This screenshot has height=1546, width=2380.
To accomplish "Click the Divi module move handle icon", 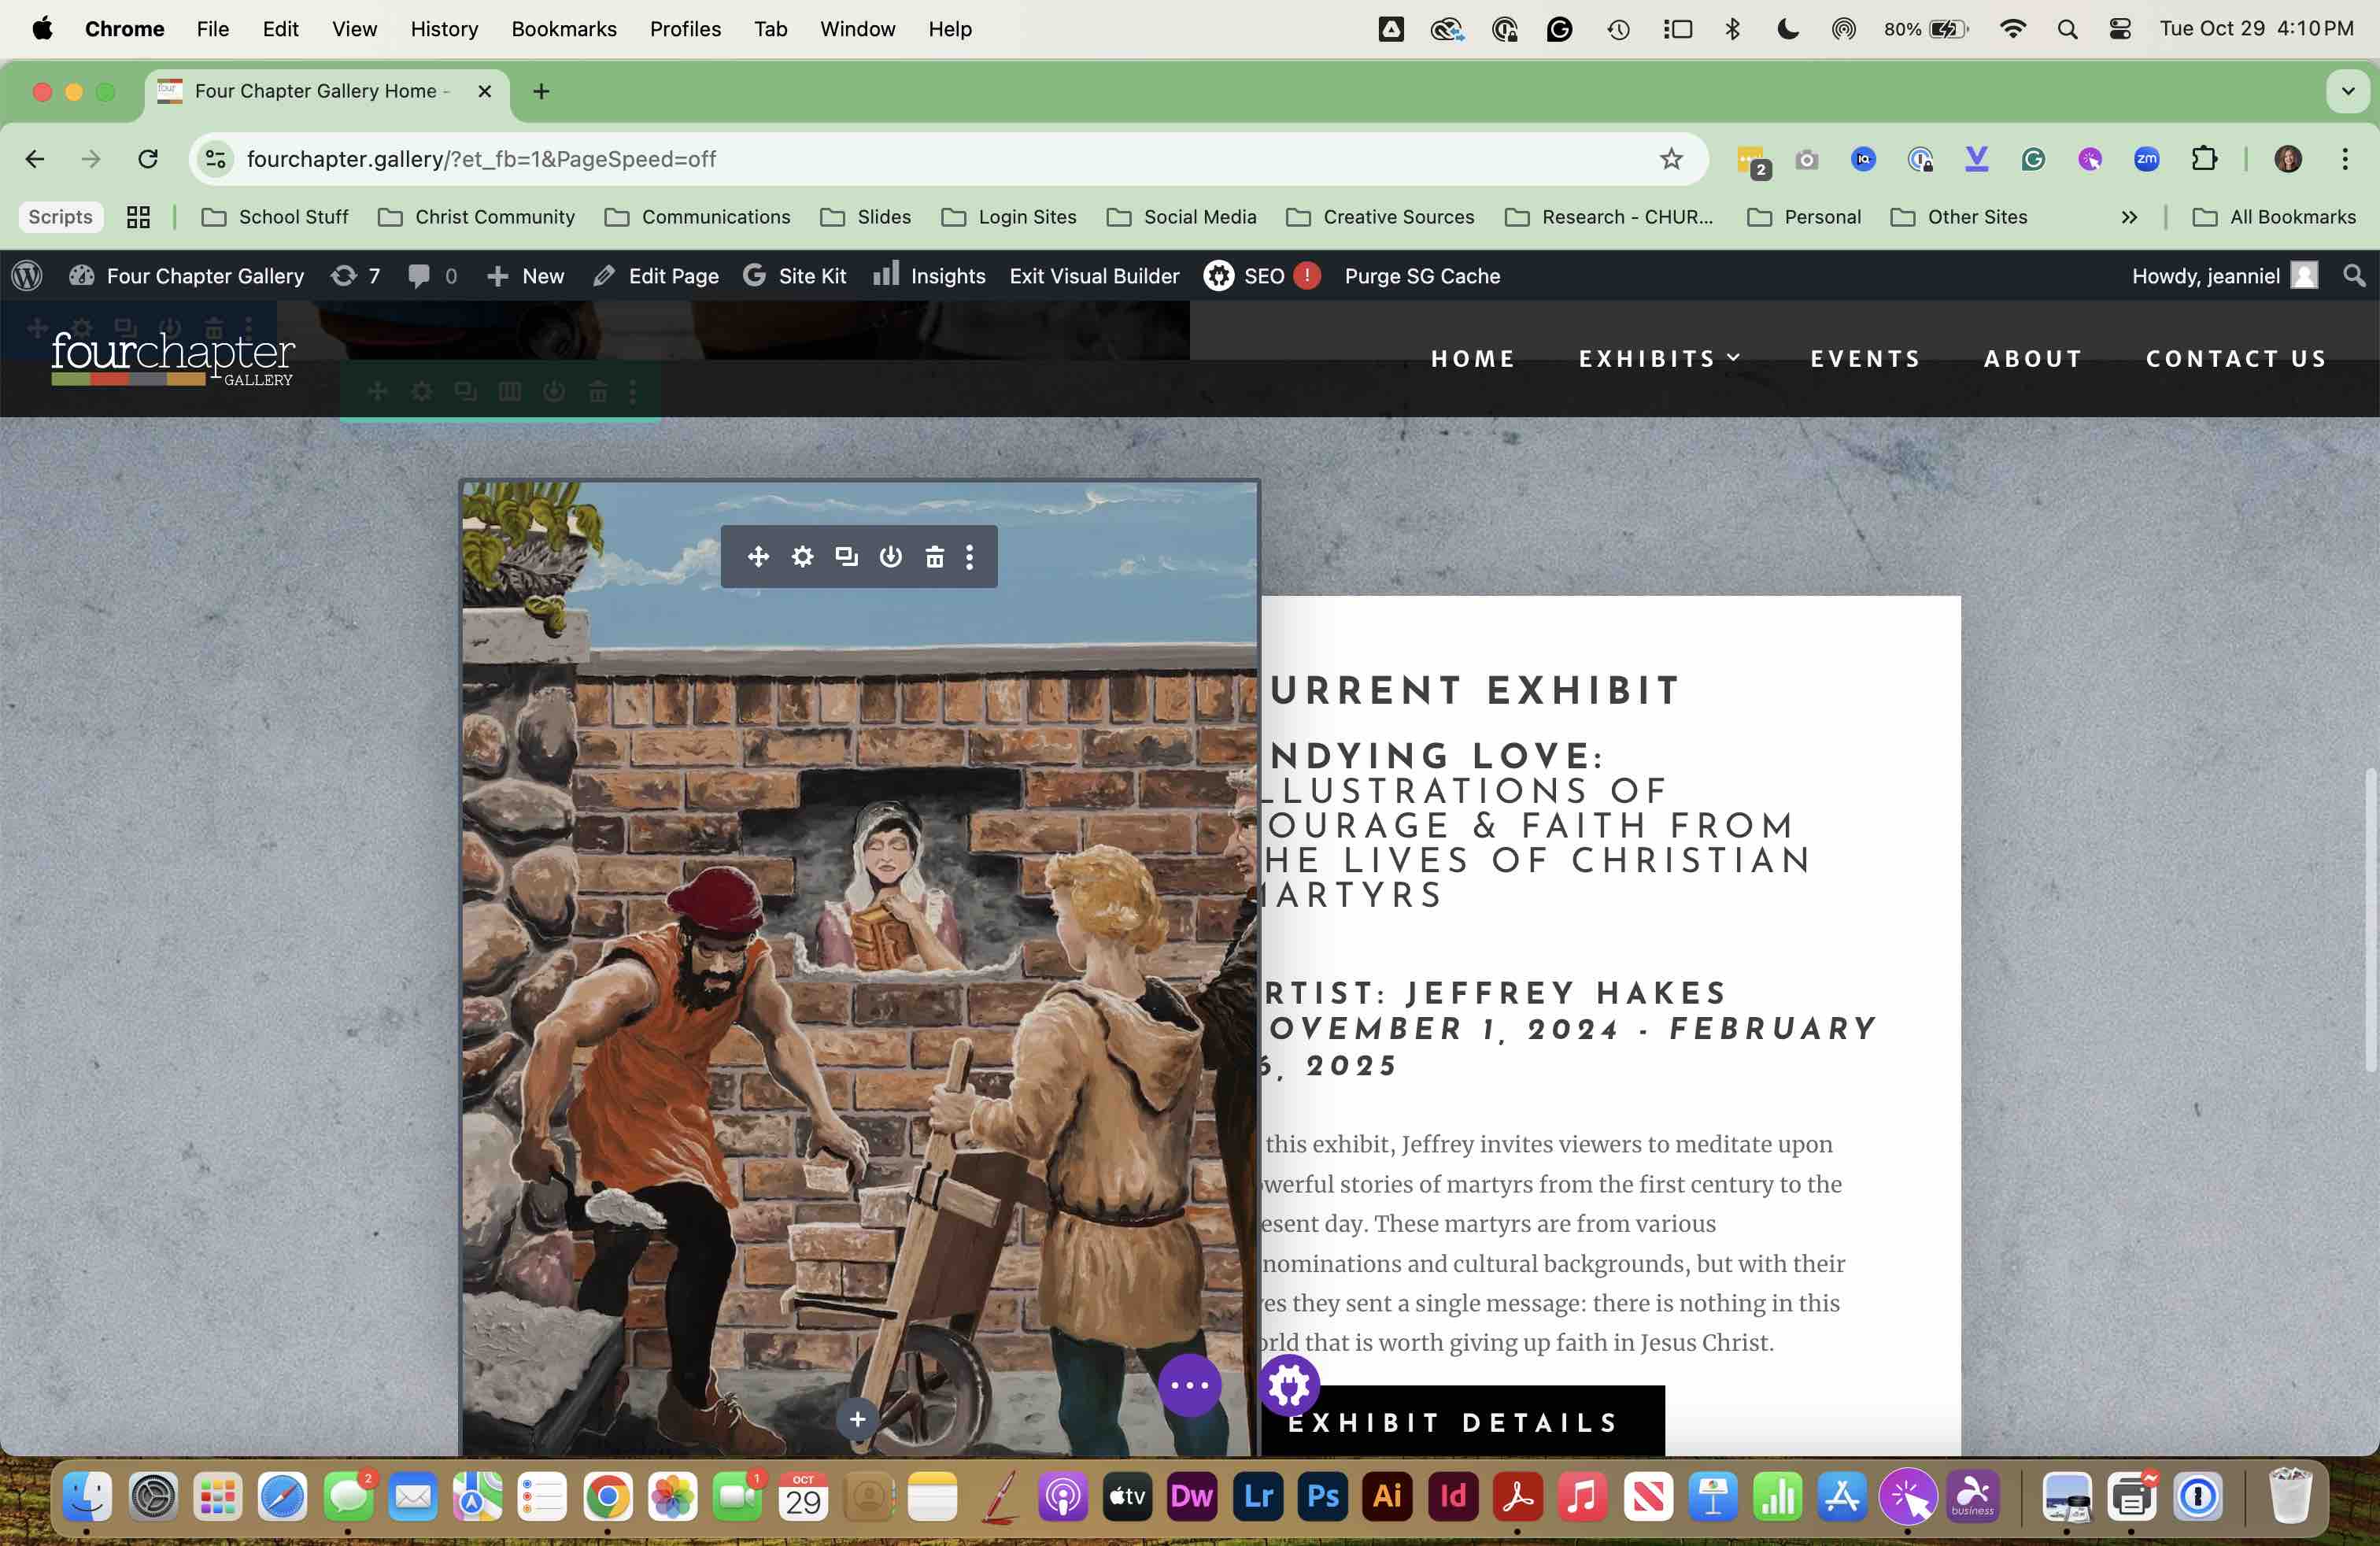I will pyautogui.click(x=758, y=556).
